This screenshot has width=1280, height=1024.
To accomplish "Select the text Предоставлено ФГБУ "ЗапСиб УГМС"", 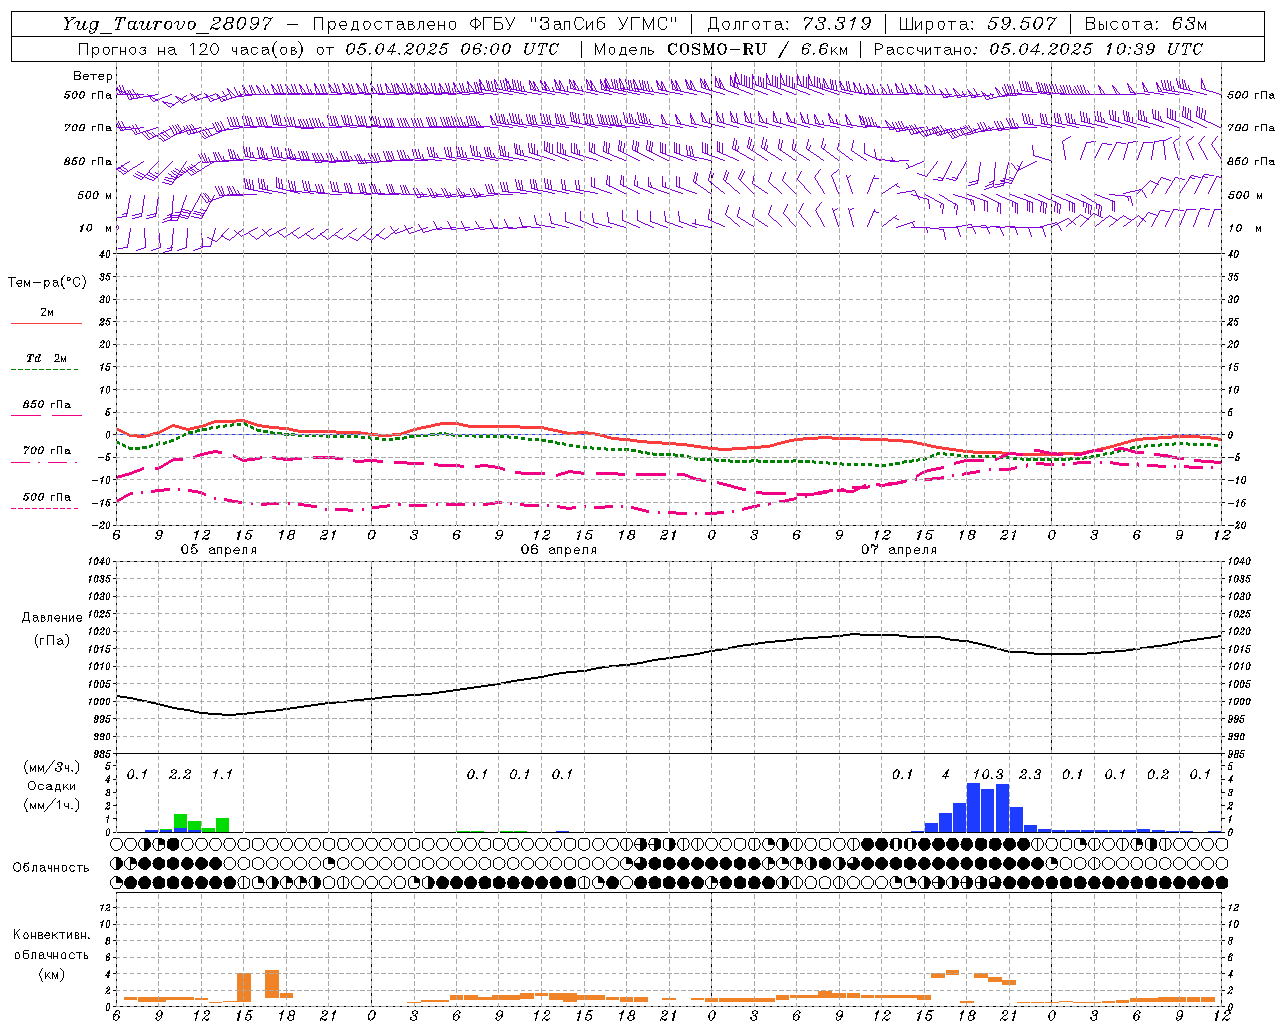I will 495,24.
